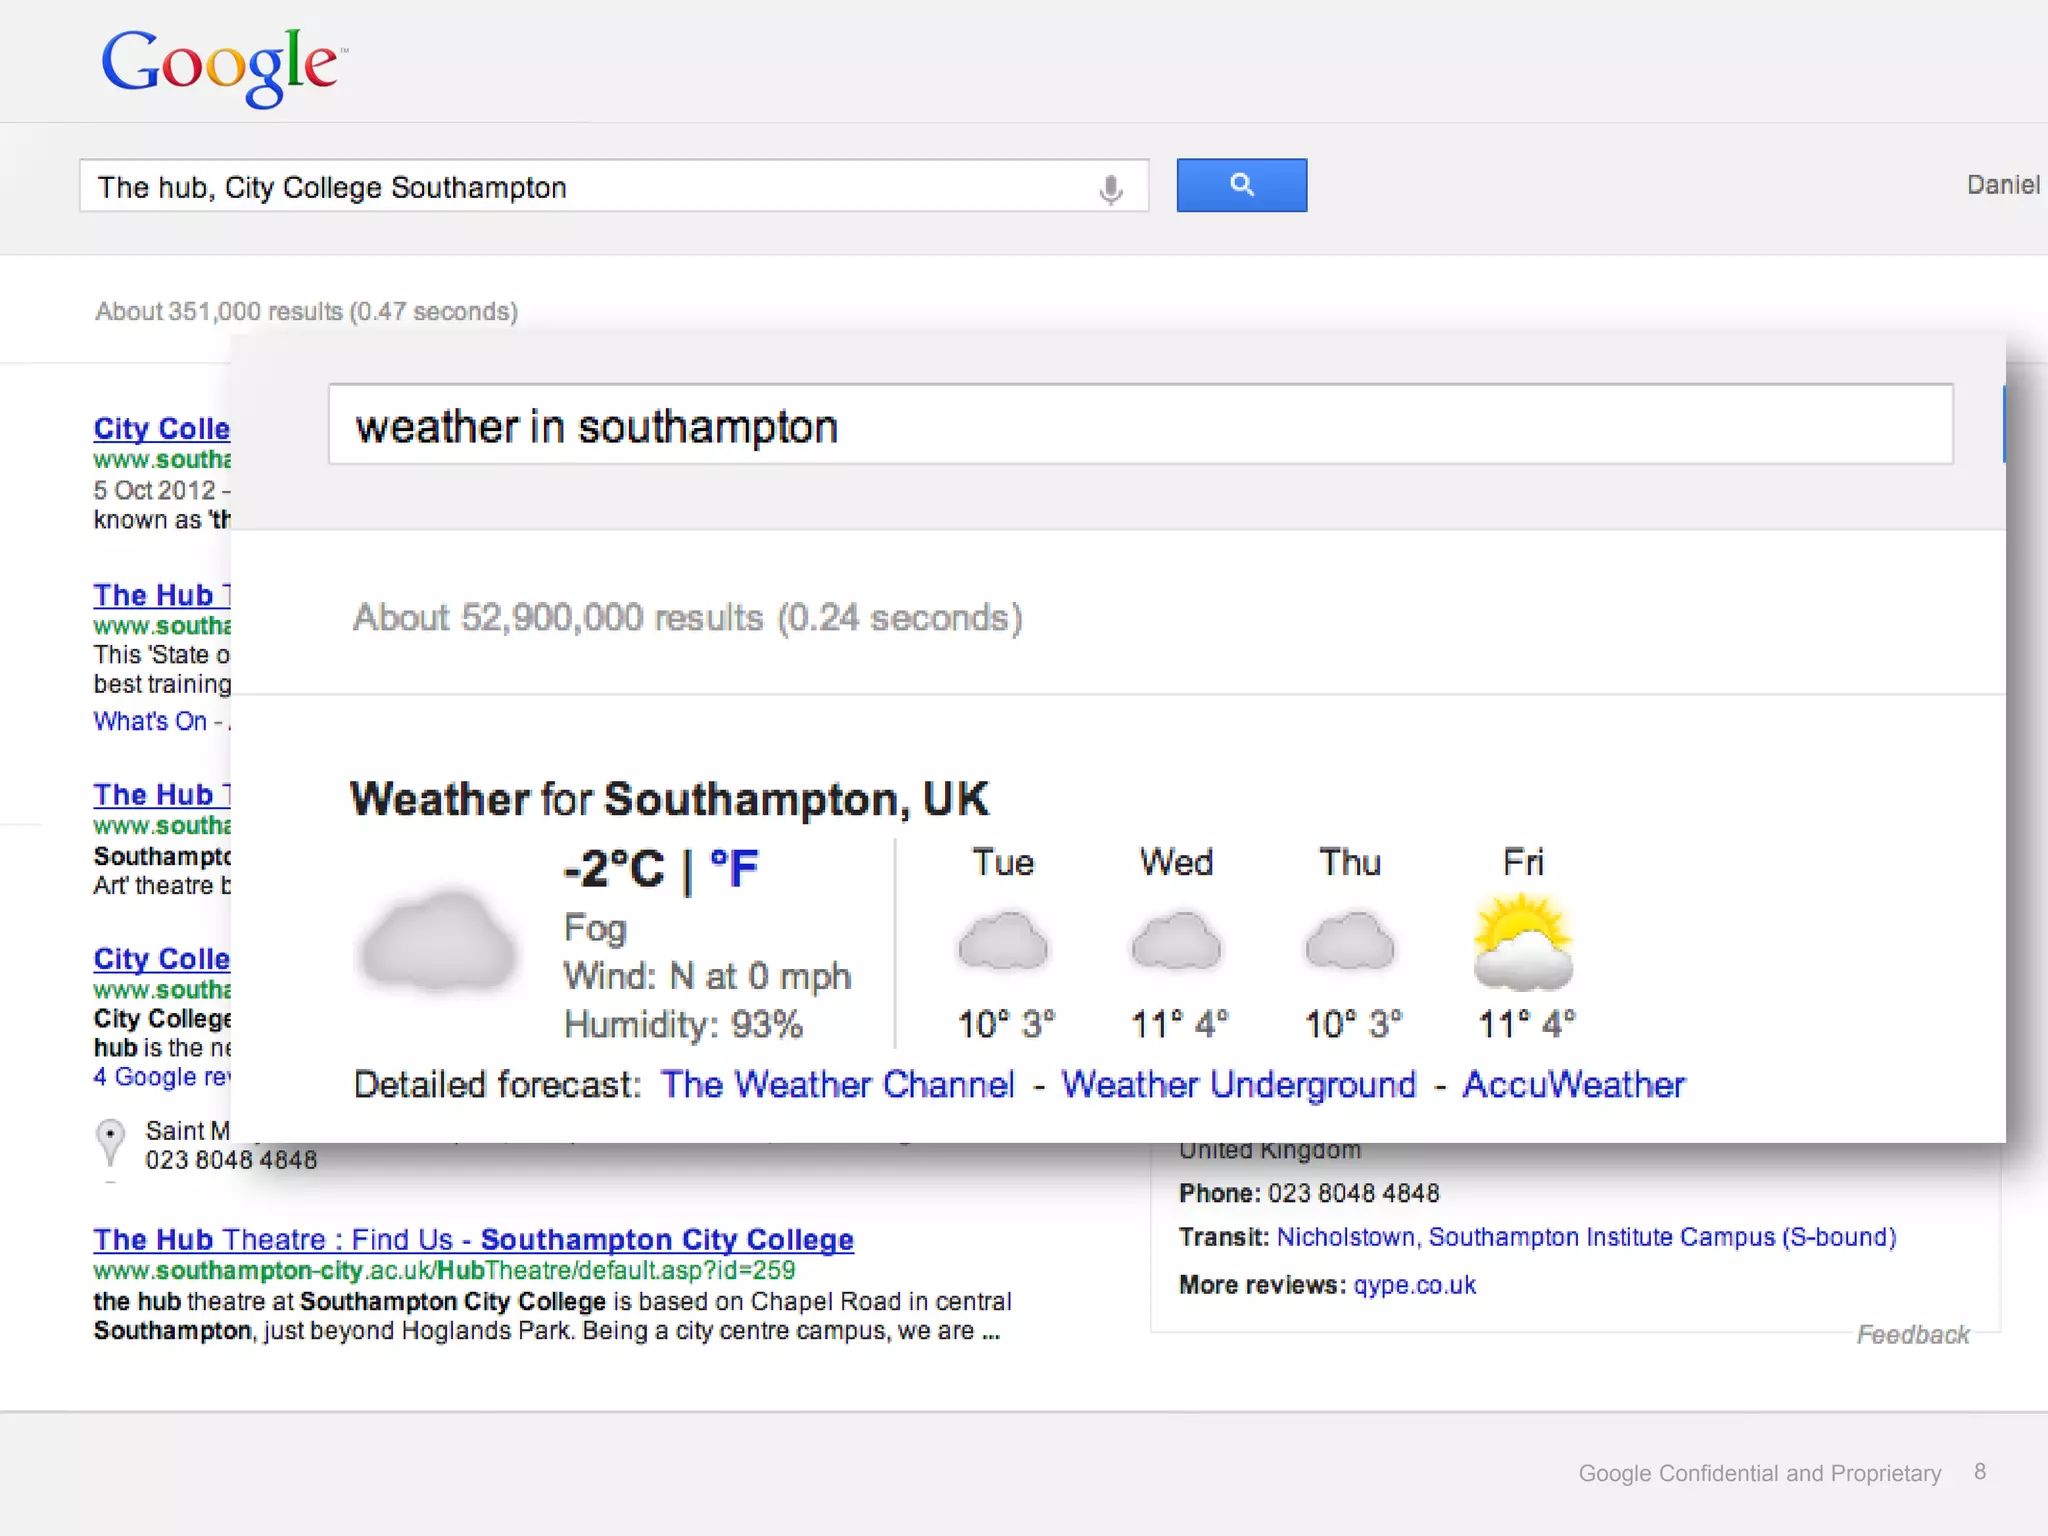The height and width of the screenshot is (1536, 2048).
Task: Click the green HubTheatre default.asp URL
Action: [x=444, y=1271]
